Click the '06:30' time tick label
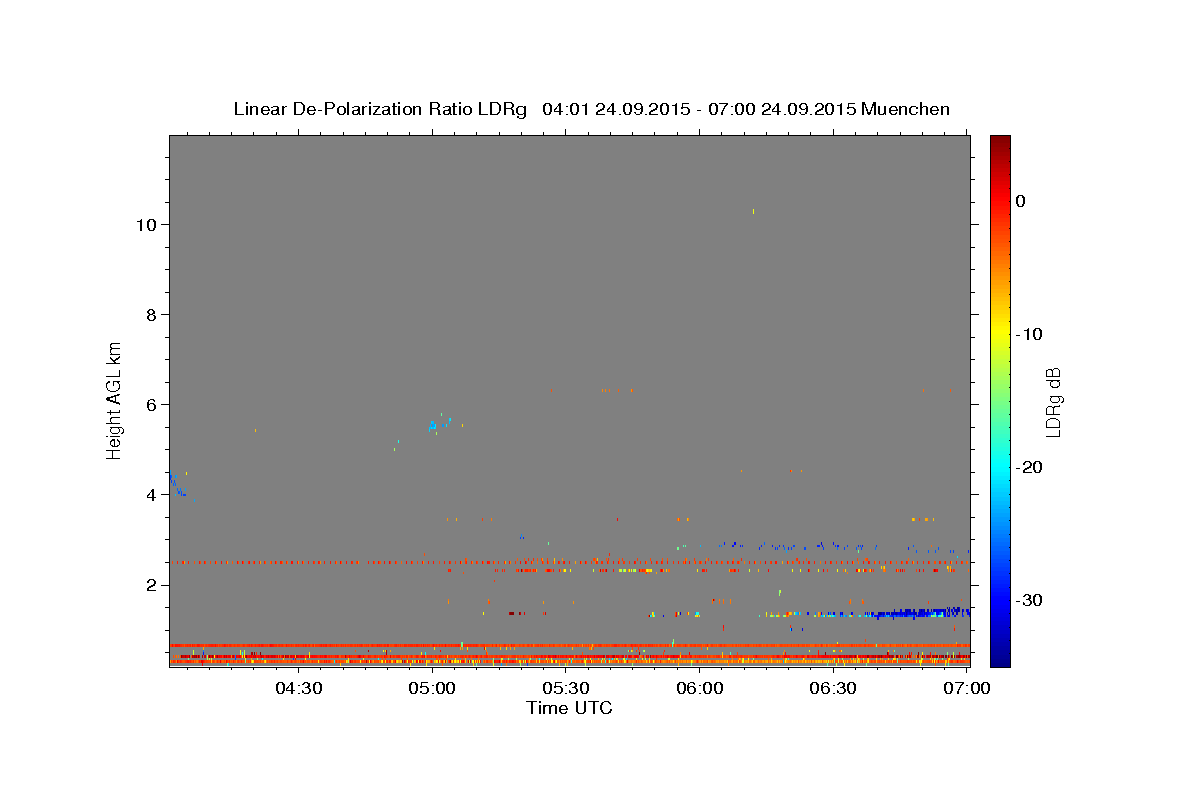Screen dimensions: 1200x800 (833, 688)
